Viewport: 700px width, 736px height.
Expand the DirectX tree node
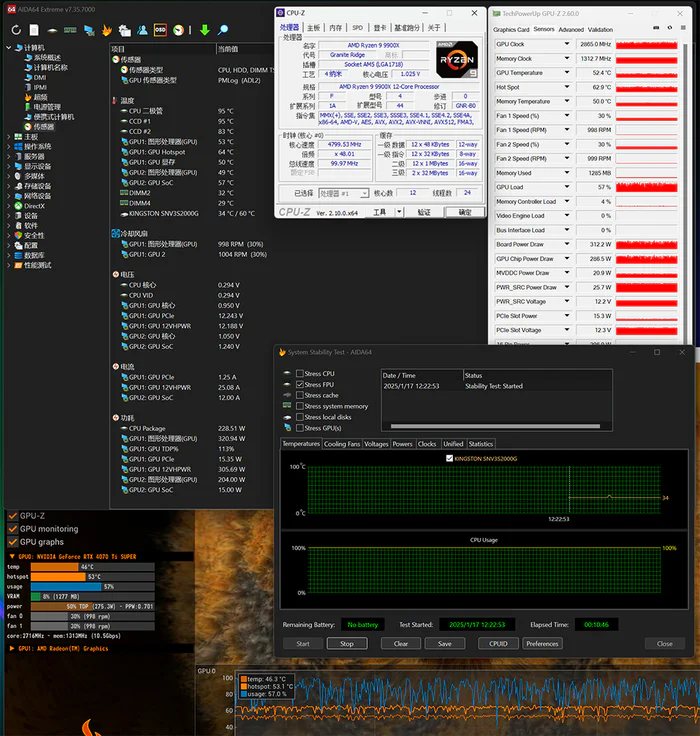point(9,206)
